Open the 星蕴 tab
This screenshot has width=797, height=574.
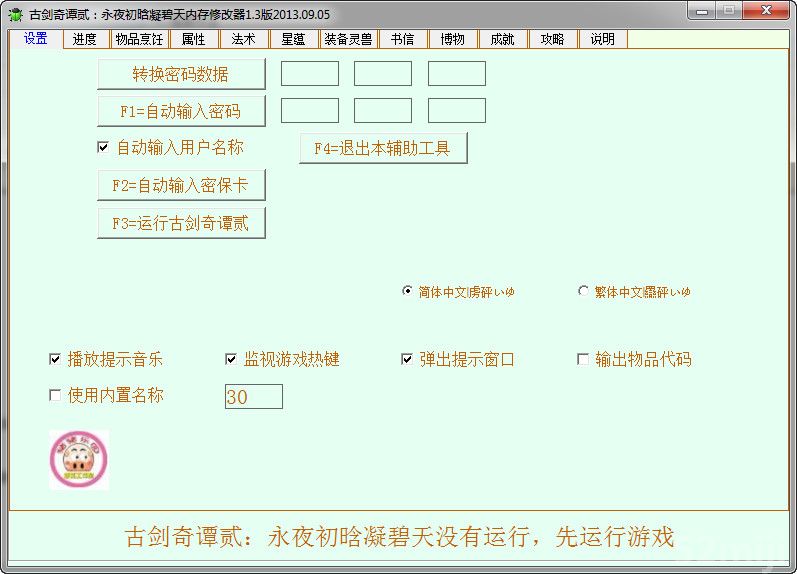tap(293, 39)
